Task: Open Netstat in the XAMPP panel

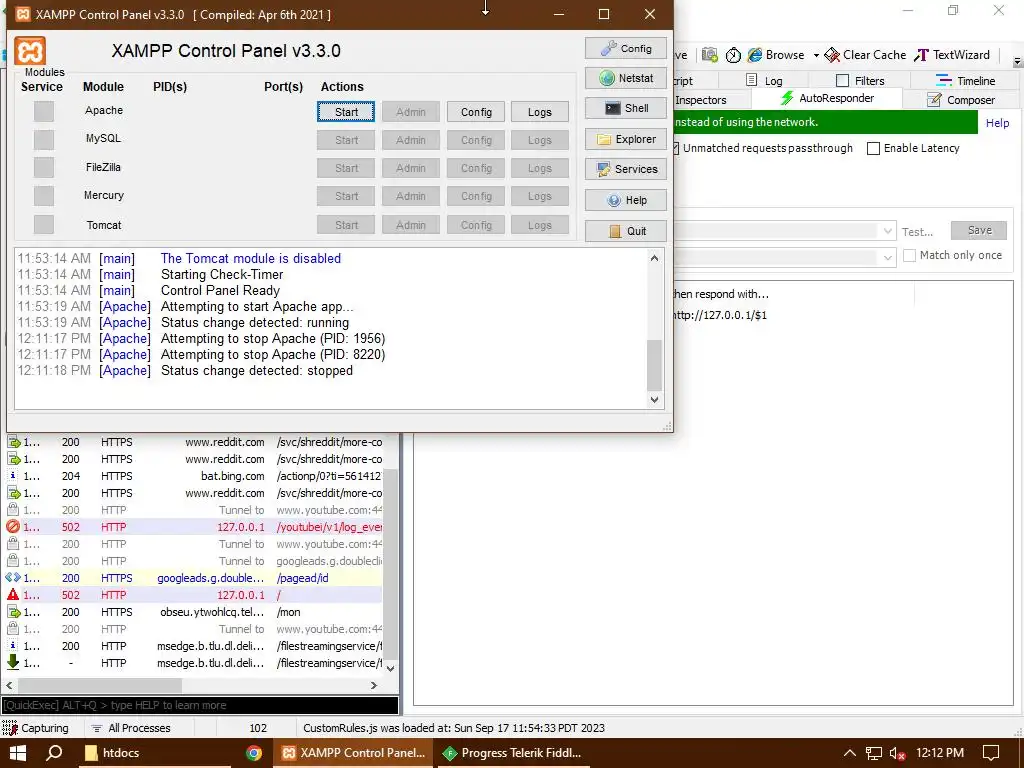Action: pos(626,78)
